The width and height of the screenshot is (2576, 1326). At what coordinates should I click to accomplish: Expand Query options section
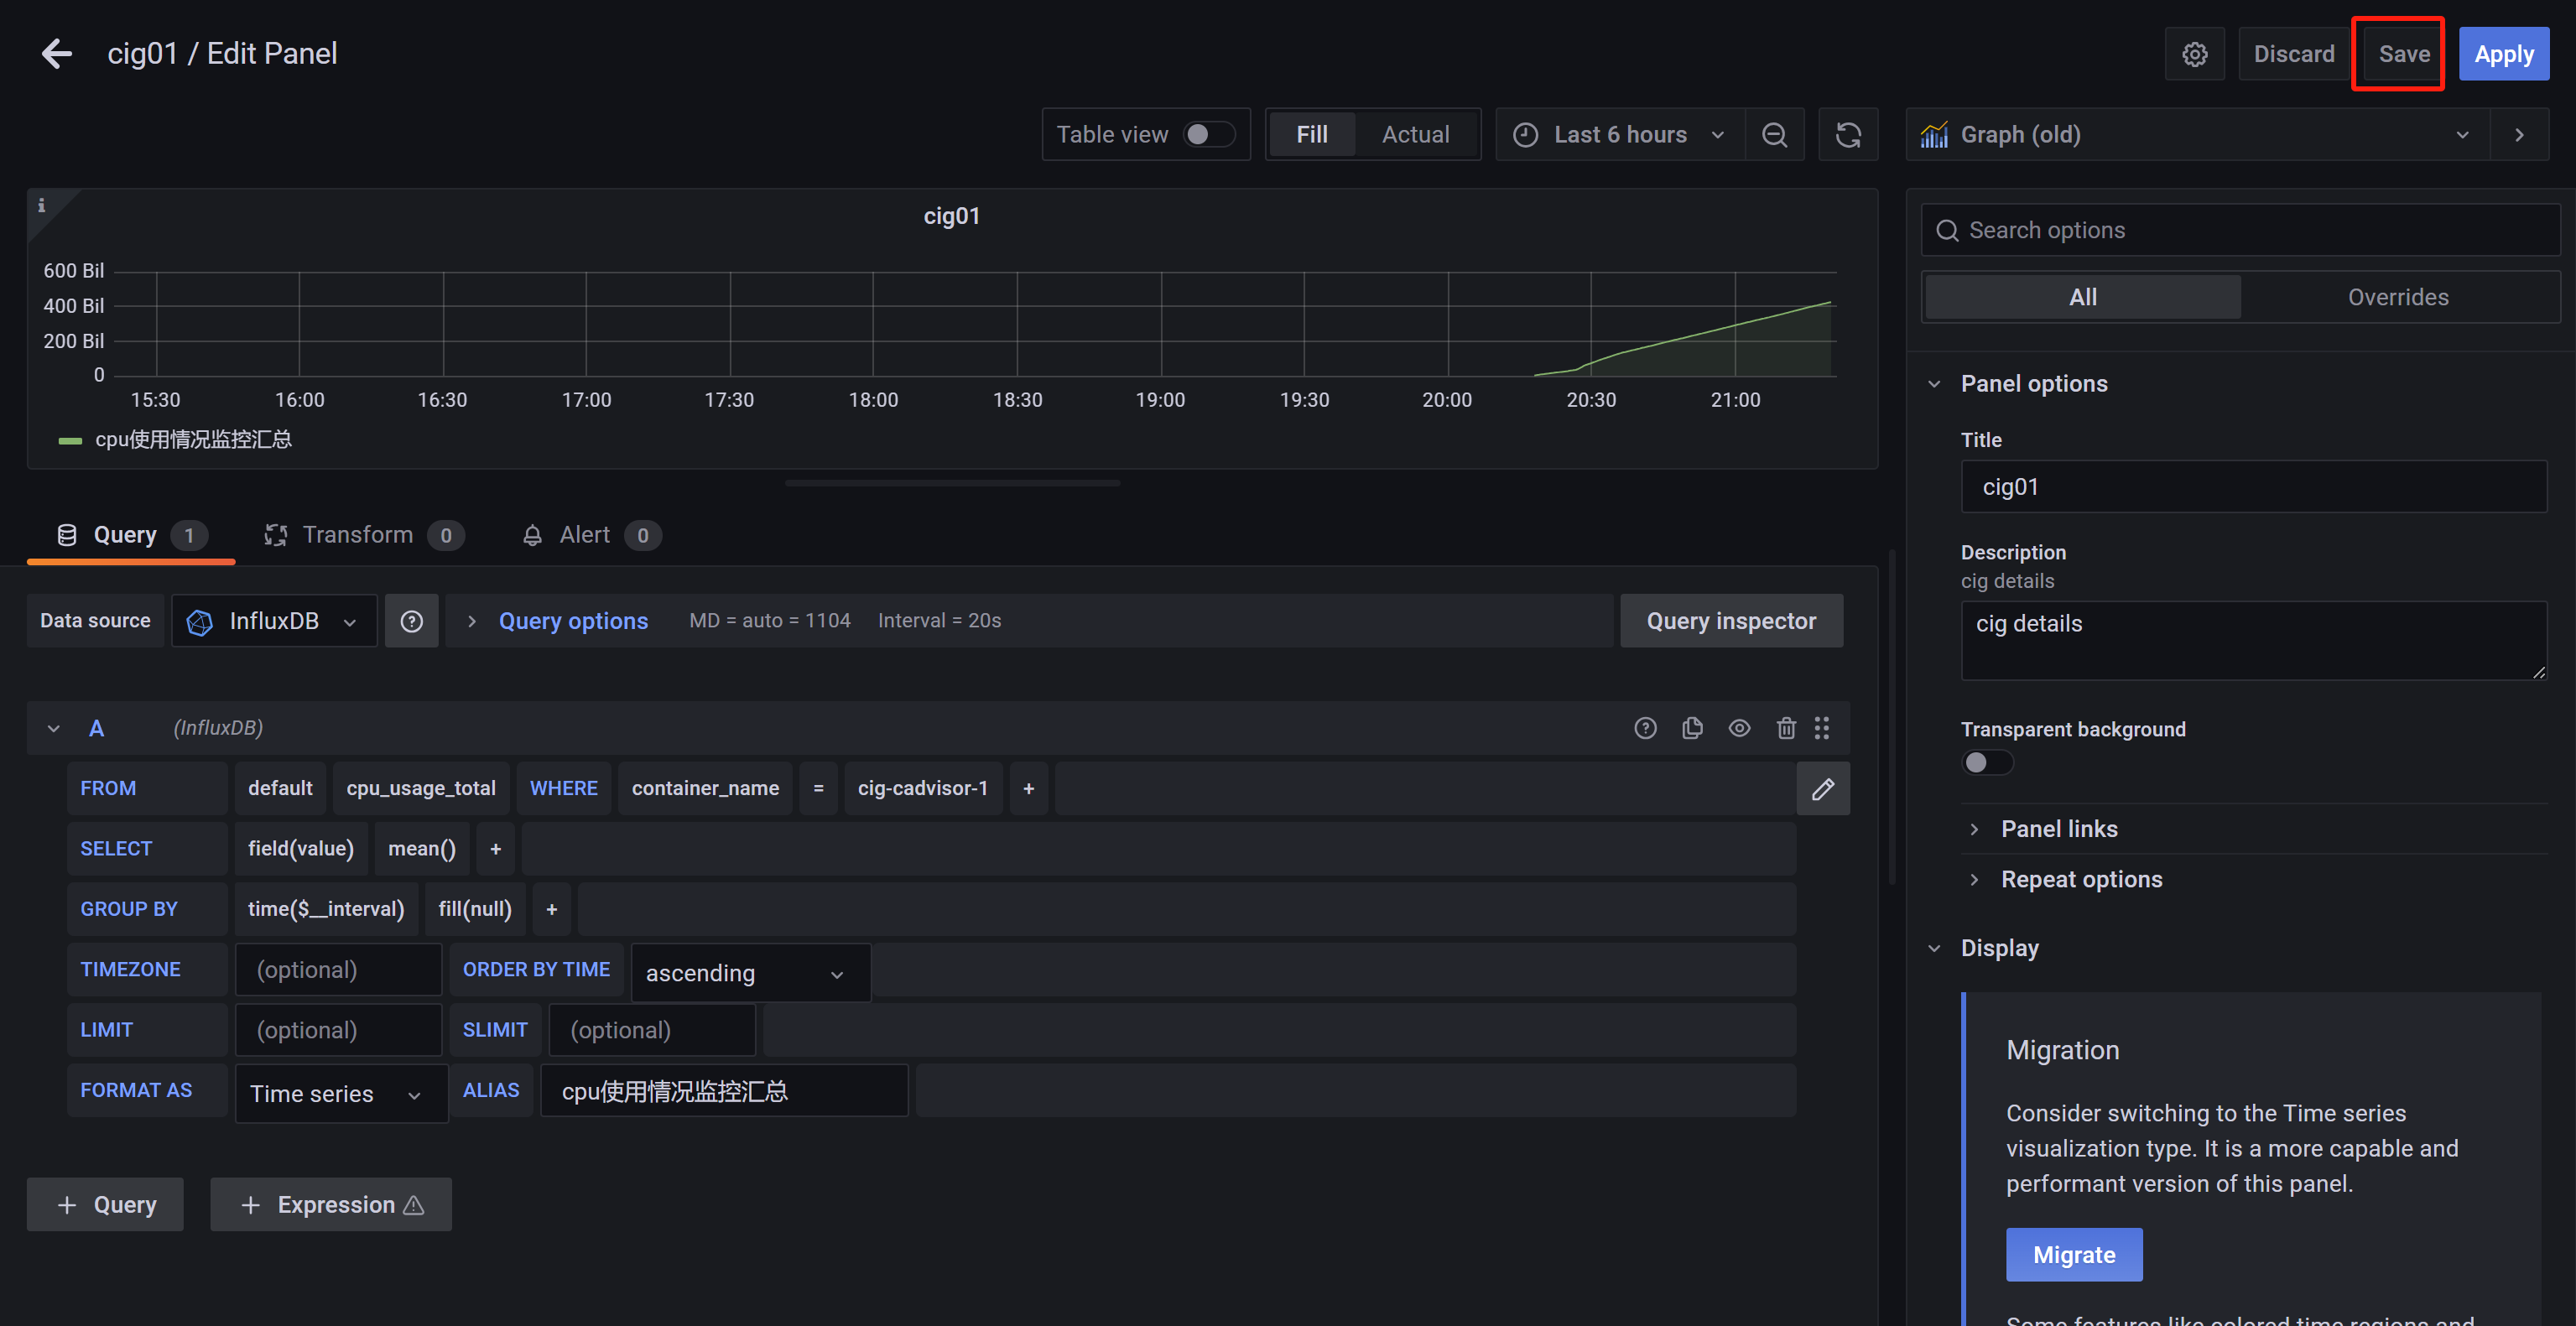(x=573, y=621)
